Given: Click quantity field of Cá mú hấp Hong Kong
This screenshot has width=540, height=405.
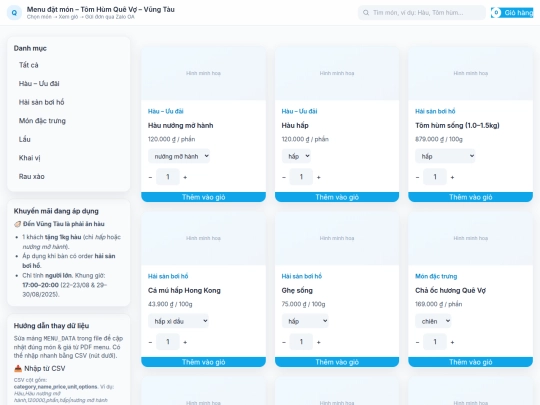Looking at the screenshot, I should 168,342.
